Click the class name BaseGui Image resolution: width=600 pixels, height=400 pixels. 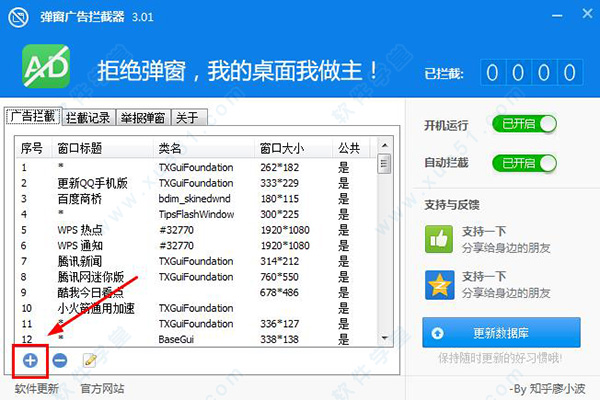pos(176,339)
